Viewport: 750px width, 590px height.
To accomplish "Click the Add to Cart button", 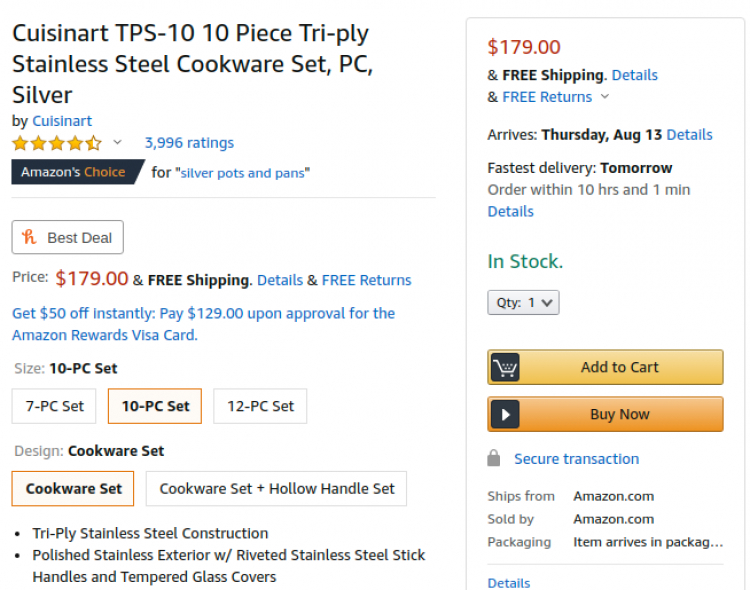I will click(605, 367).
